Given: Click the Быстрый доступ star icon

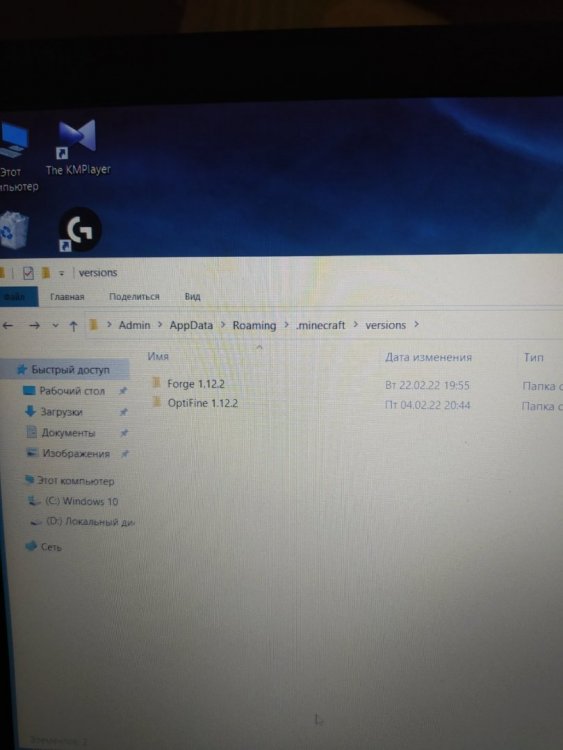Looking at the screenshot, I should tap(22, 369).
